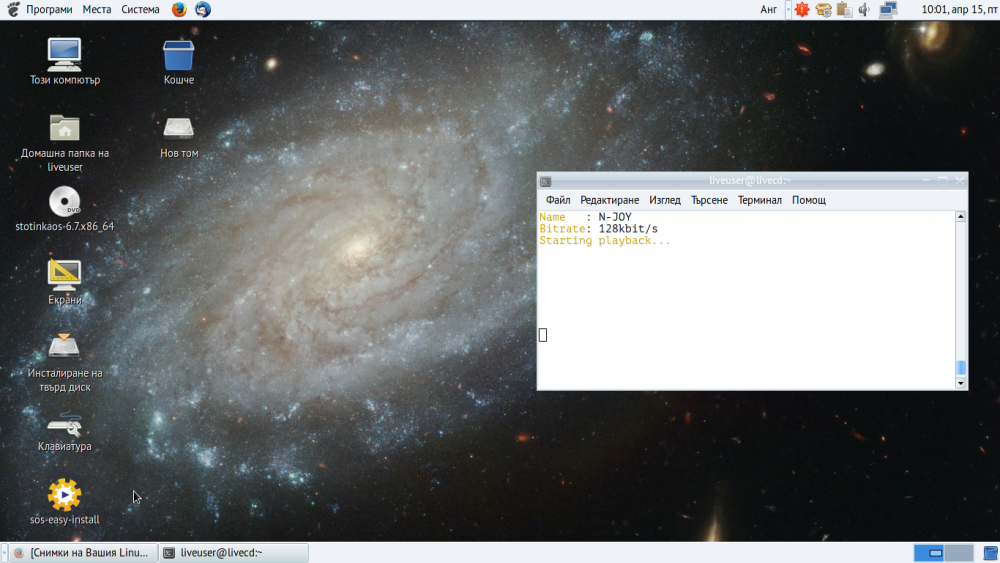Open the terminal's "Изглед" menu
Viewport: 1000px width, 563px height.
click(x=665, y=200)
